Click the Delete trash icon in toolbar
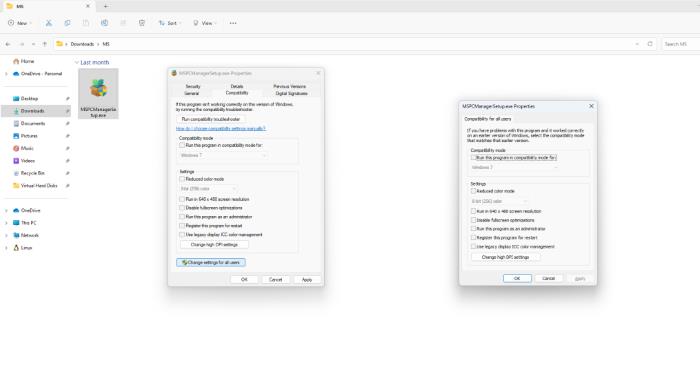Image resolution: width=700 pixels, height=372 pixels. pyautogui.click(x=142, y=23)
